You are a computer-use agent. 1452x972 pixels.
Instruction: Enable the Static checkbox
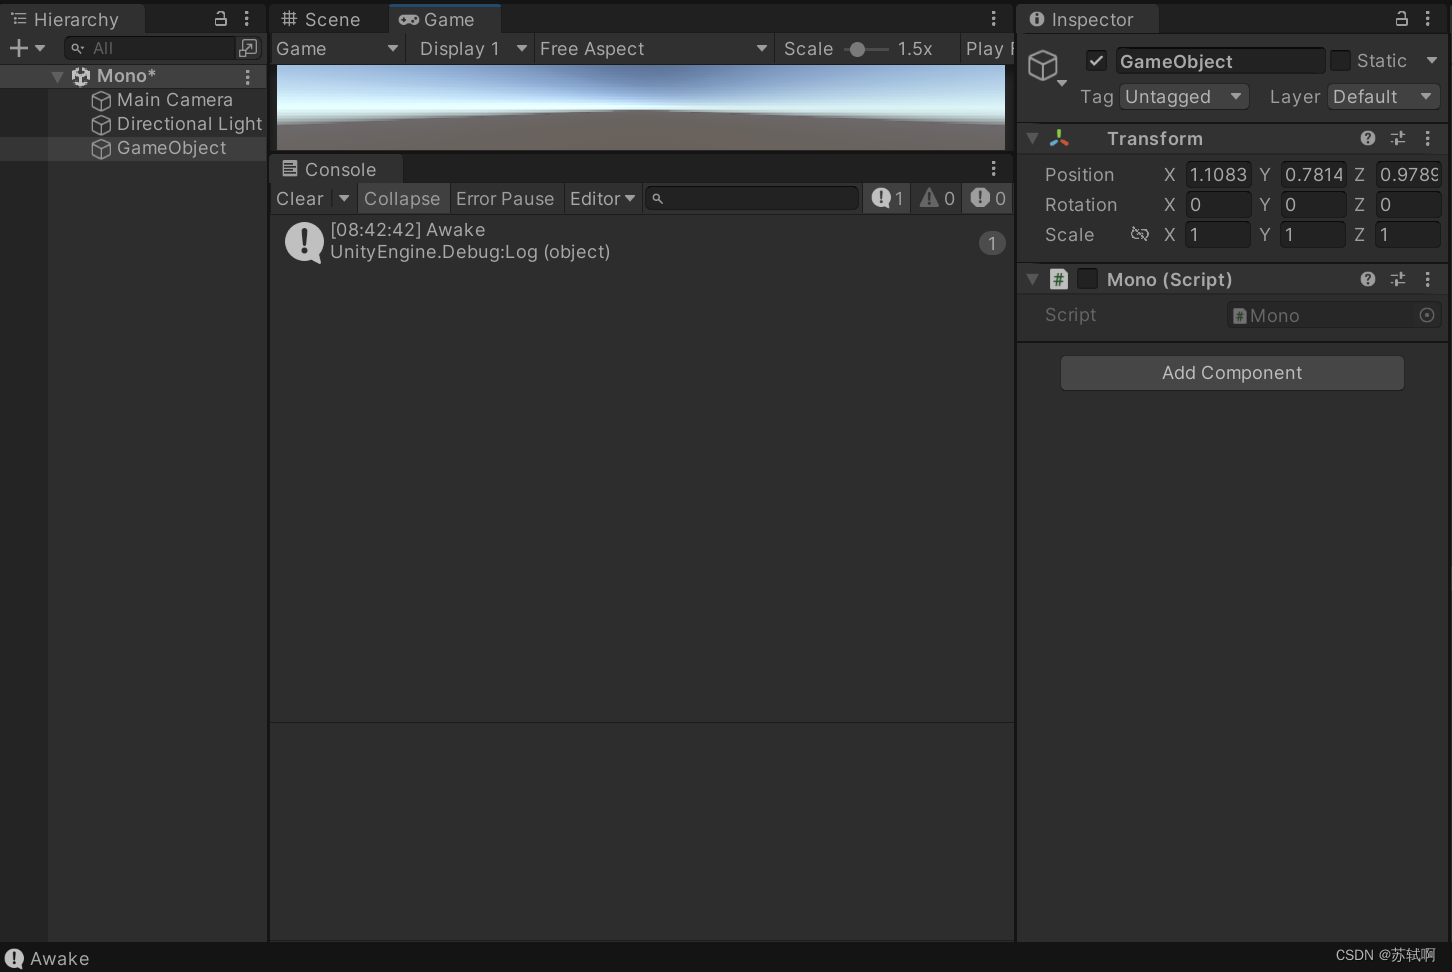pyautogui.click(x=1340, y=60)
